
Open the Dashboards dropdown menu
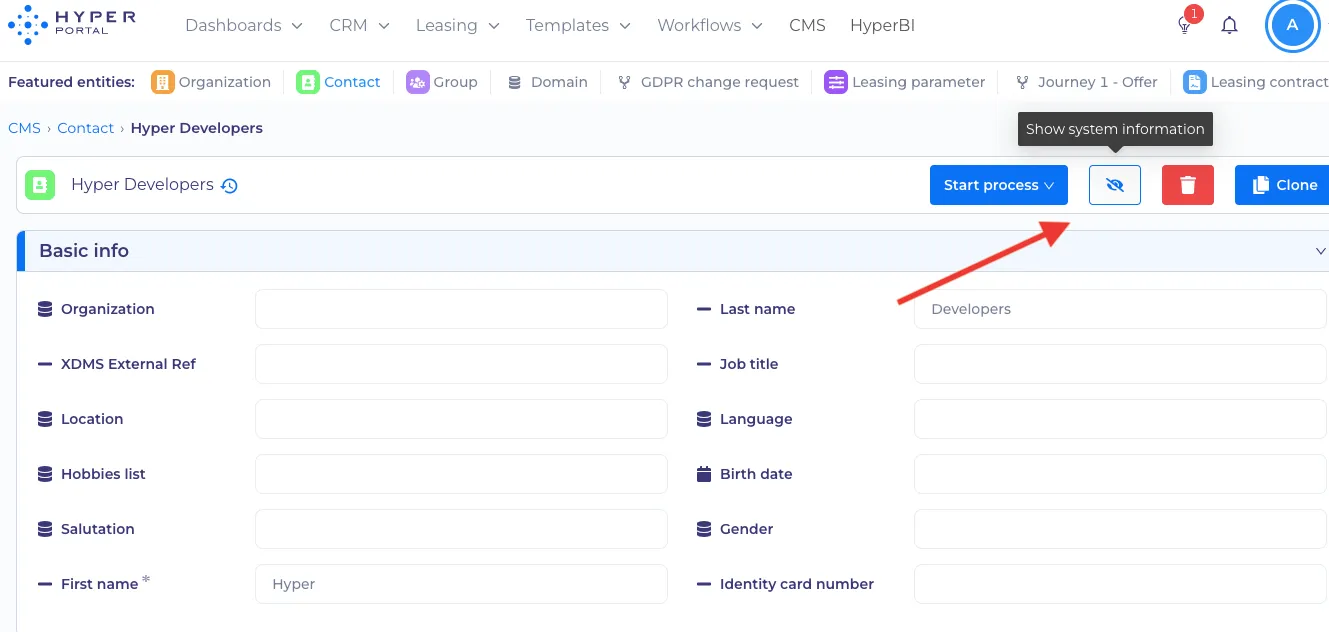pos(244,25)
